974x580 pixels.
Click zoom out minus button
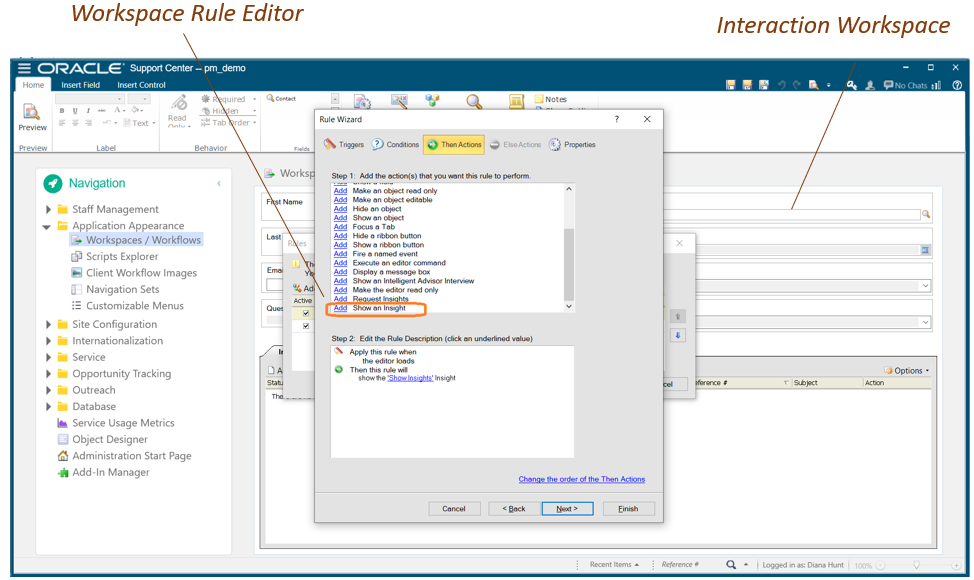pos(880,565)
